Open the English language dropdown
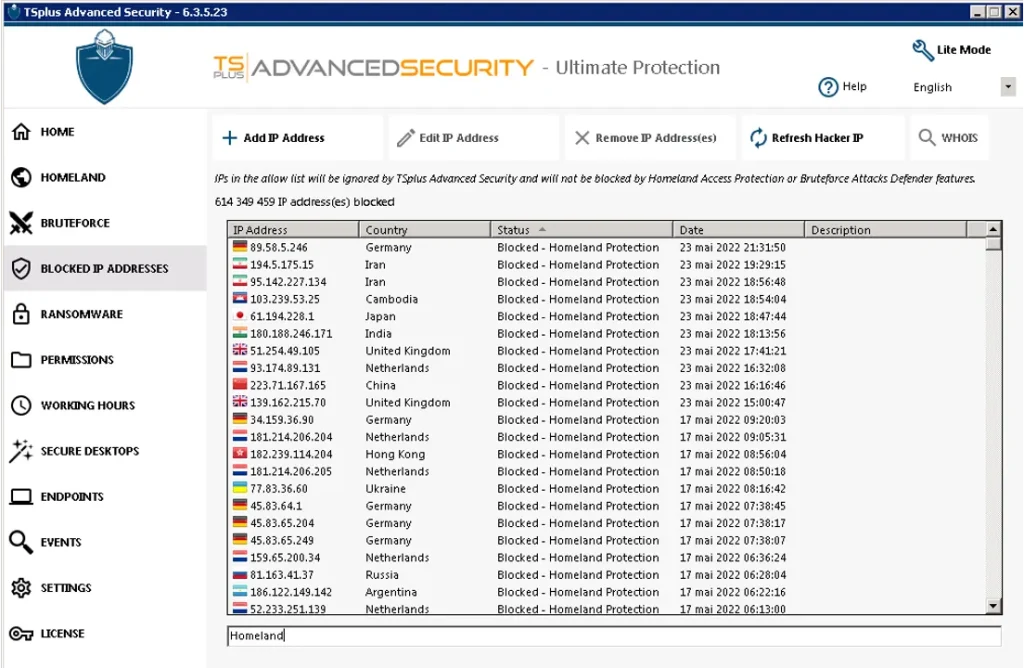 click(1007, 87)
